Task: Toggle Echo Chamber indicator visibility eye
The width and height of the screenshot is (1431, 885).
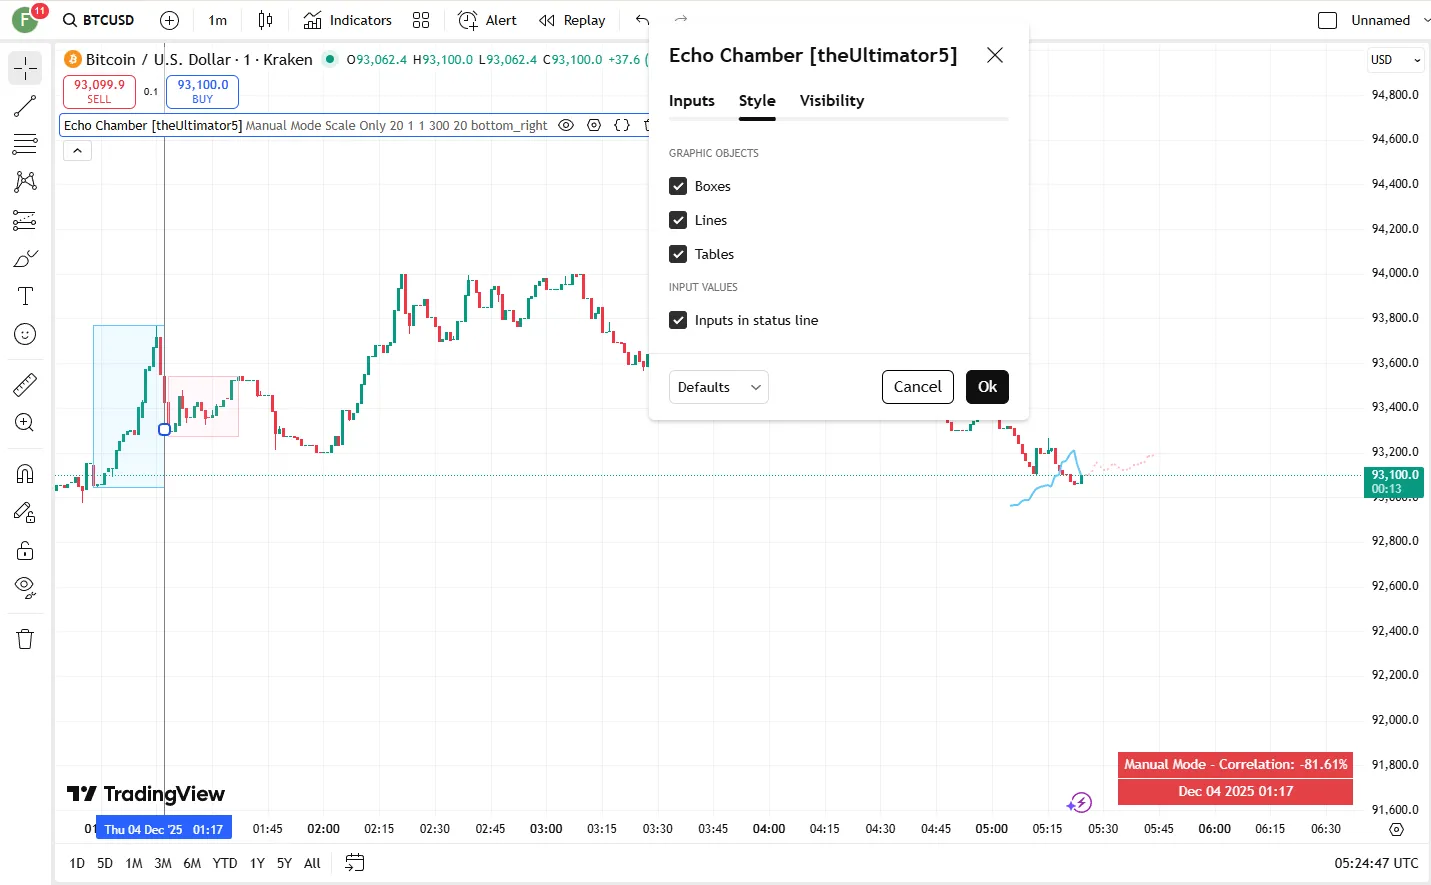Action: coord(566,125)
